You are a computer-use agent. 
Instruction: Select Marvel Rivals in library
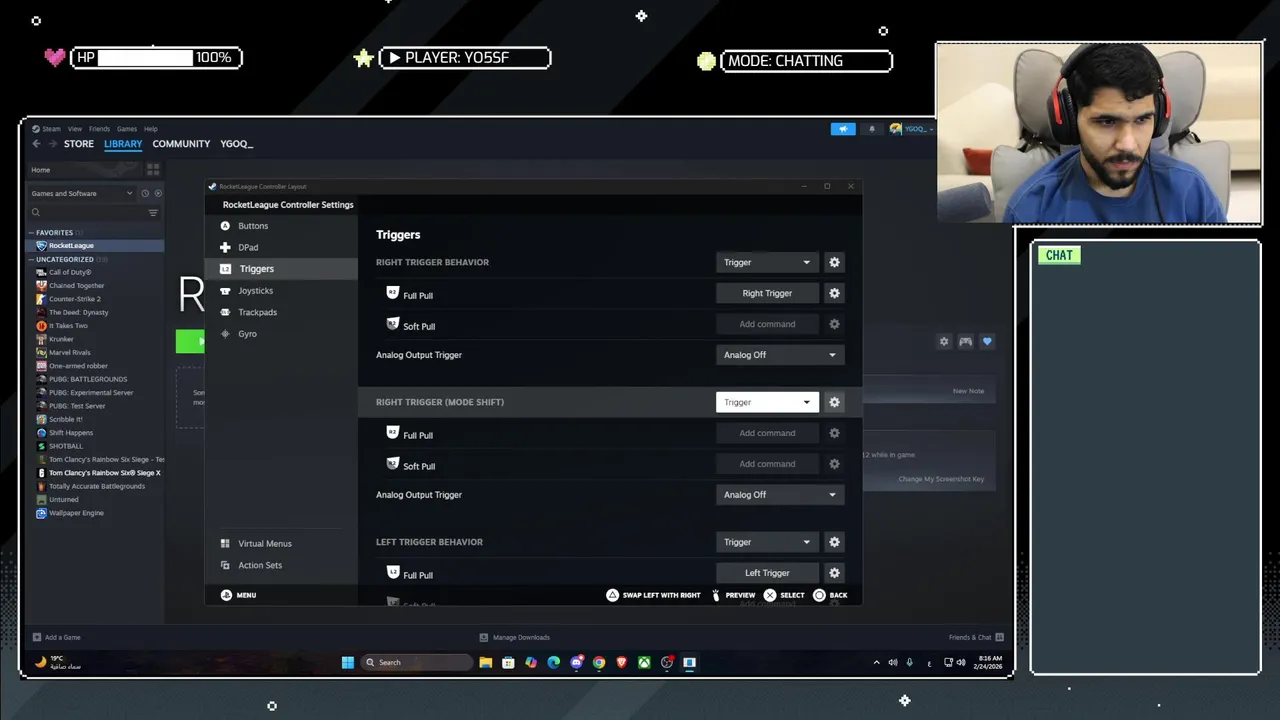tap(70, 352)
